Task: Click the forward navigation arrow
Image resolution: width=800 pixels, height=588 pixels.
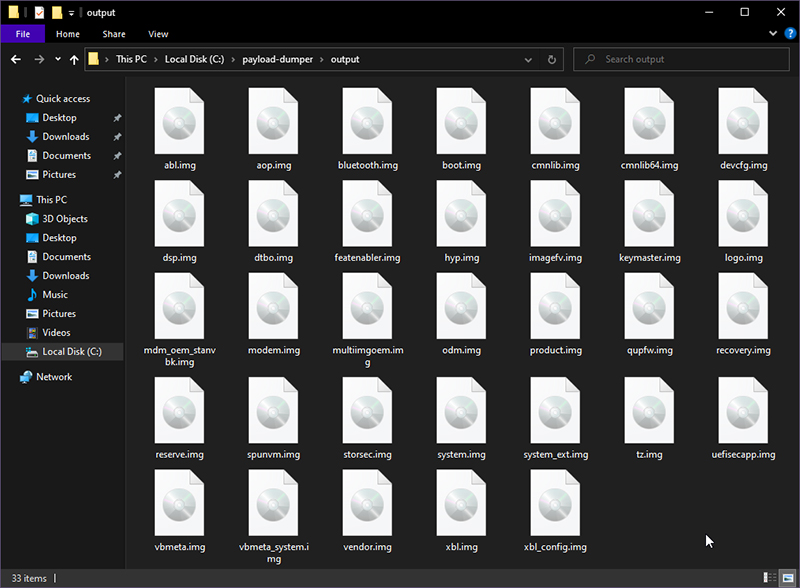Action: pos(37,59)
